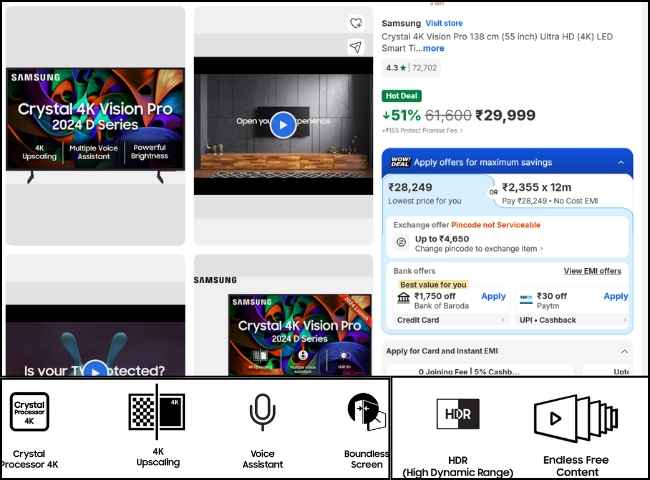Expand the Credit Card offers row
The height and width of the screenshot is (480, 650).
(x=451, y=320)
